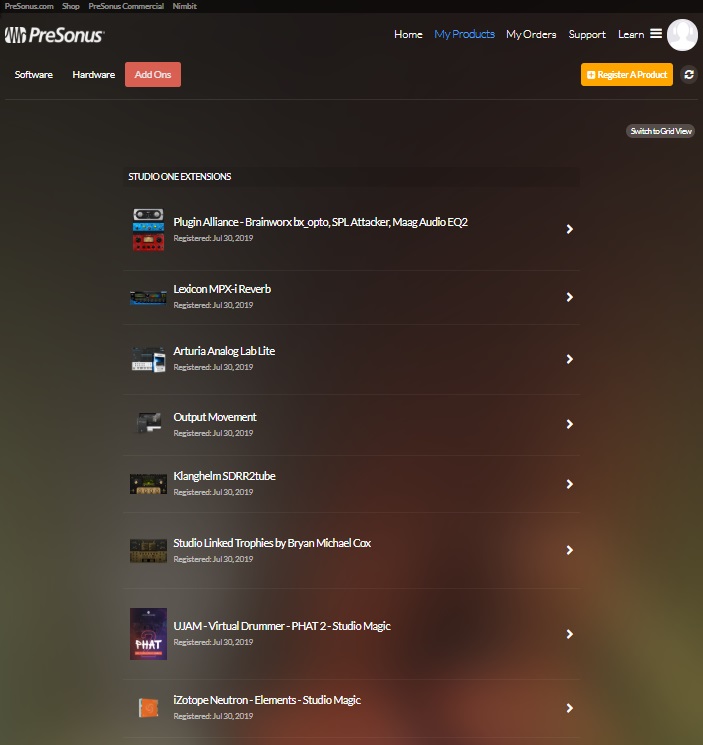Expand the Output Movement row arrow
This screenshot has height=745, width=703.
click(x=569, y=424)
